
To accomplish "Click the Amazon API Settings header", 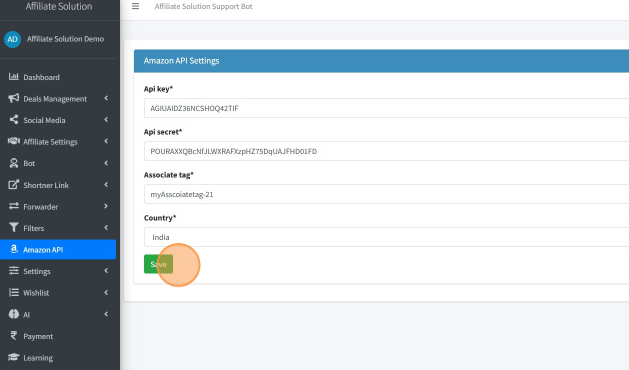I will point(381,61).
